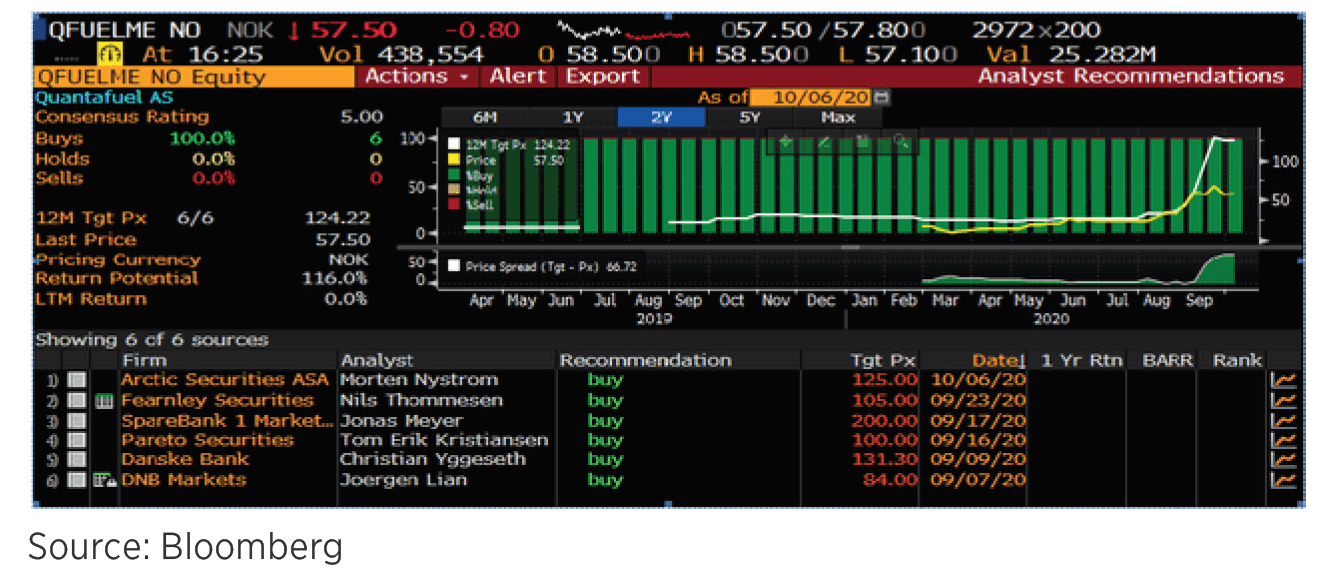This screenshot has height=582, width=1332.
Task: Show the Max chart time range
Action: coord(838,117)
